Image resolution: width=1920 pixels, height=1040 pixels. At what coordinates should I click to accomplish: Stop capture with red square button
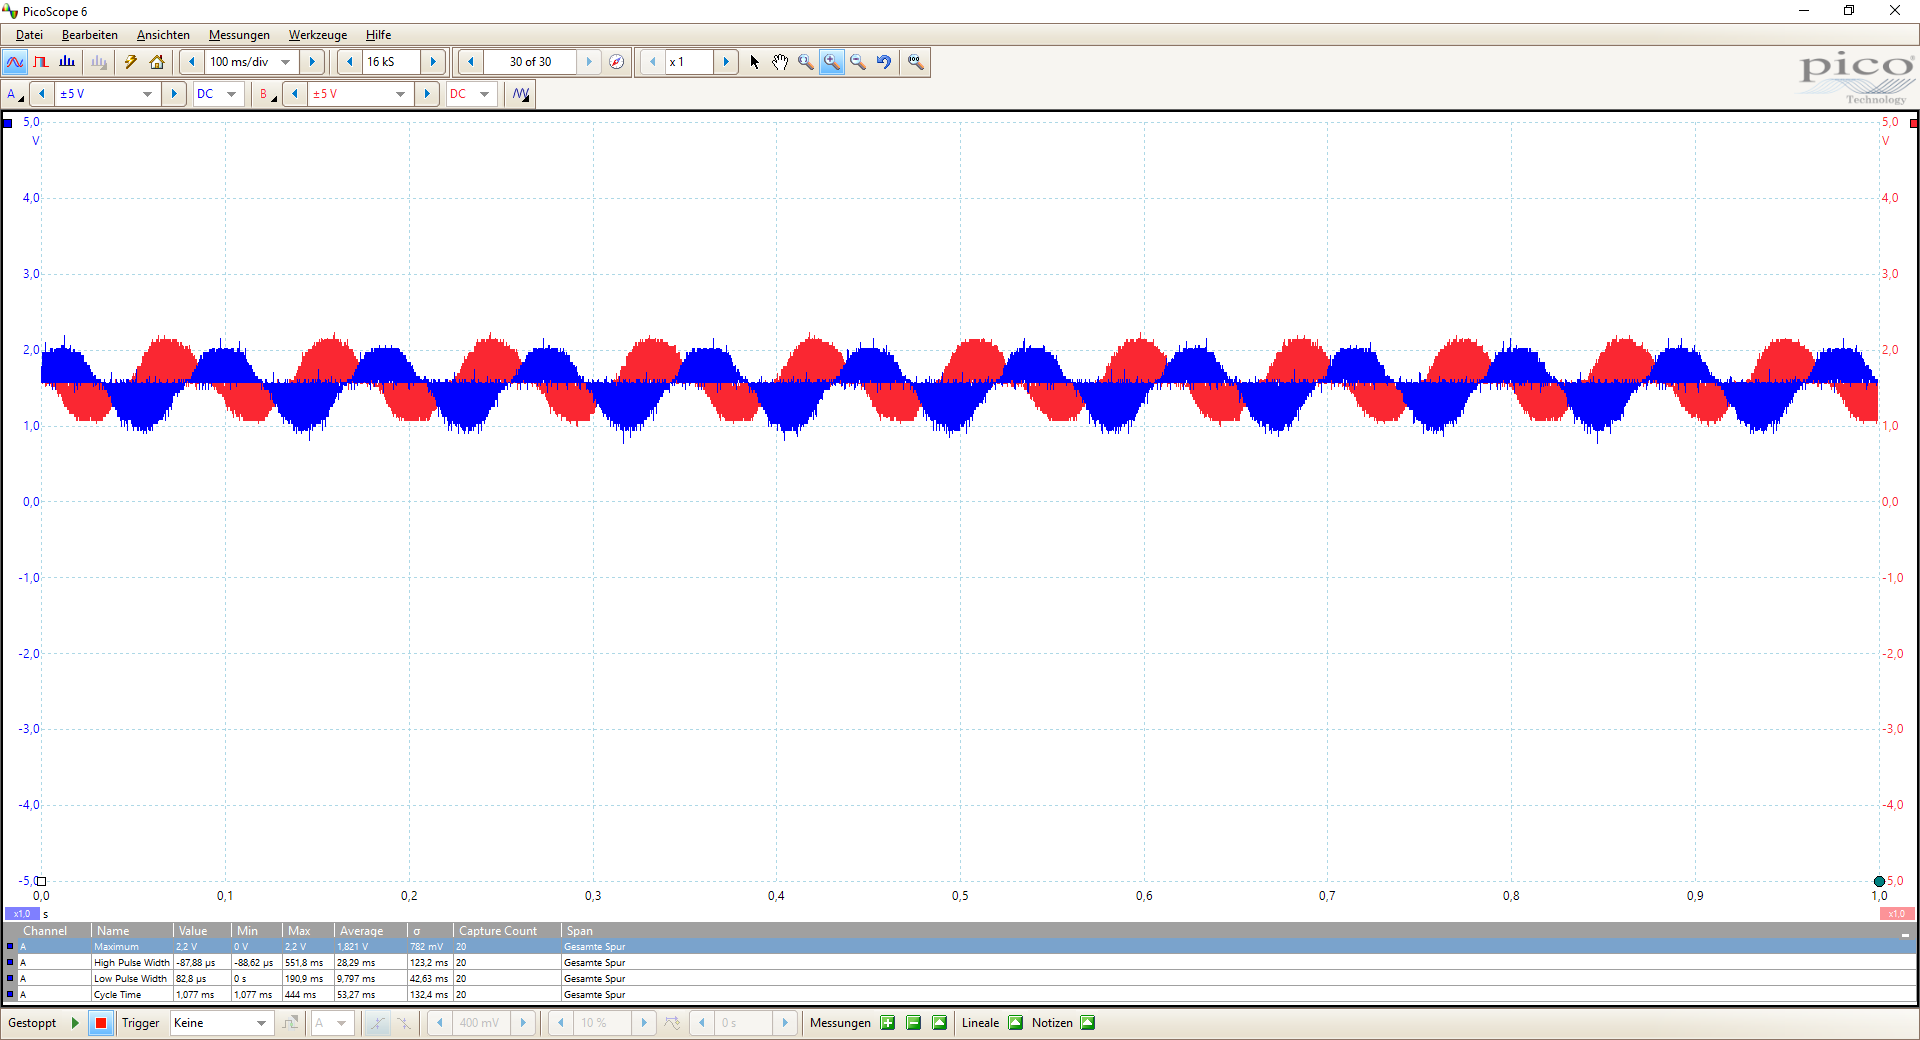(101, 1023)
